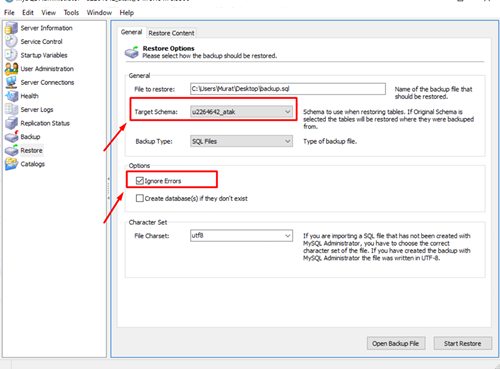Click the Health label in sidebar
The height and width of the screenshot is (369, 500).
[x=29, y=96]
